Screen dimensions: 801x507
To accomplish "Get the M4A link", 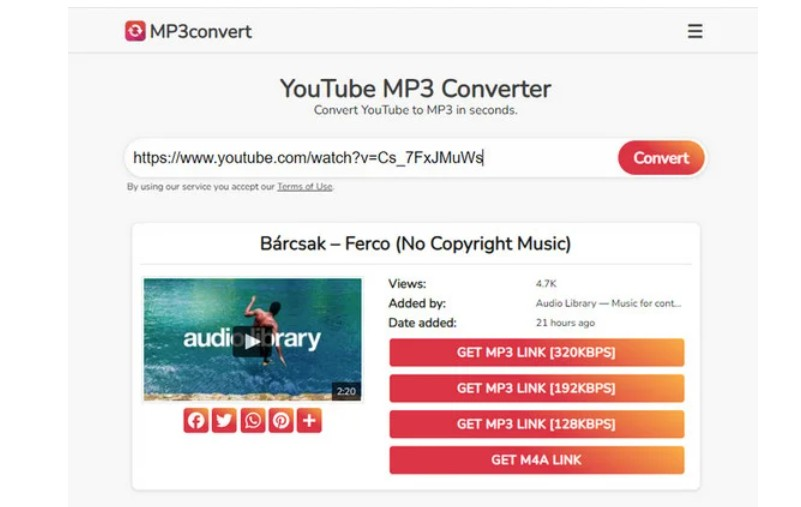I will coord(536,459).
